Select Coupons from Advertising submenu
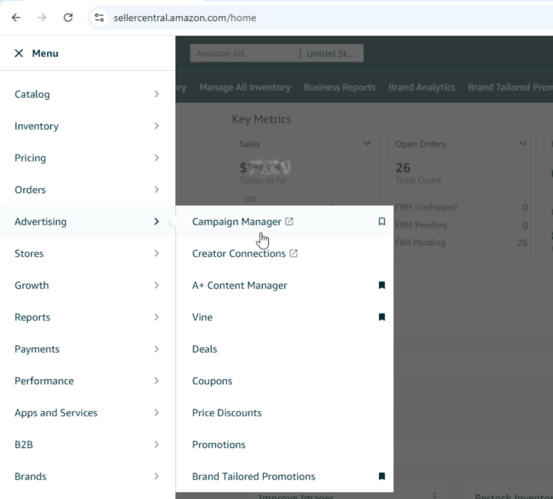This screenshot has height=499, width=553. [x=212, y=381]
